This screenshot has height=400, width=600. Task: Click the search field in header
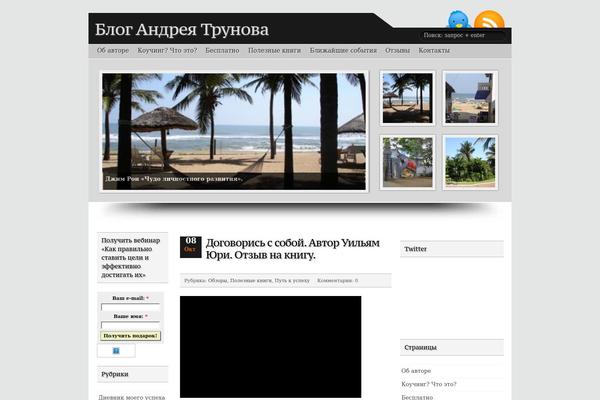pos(463,35)
